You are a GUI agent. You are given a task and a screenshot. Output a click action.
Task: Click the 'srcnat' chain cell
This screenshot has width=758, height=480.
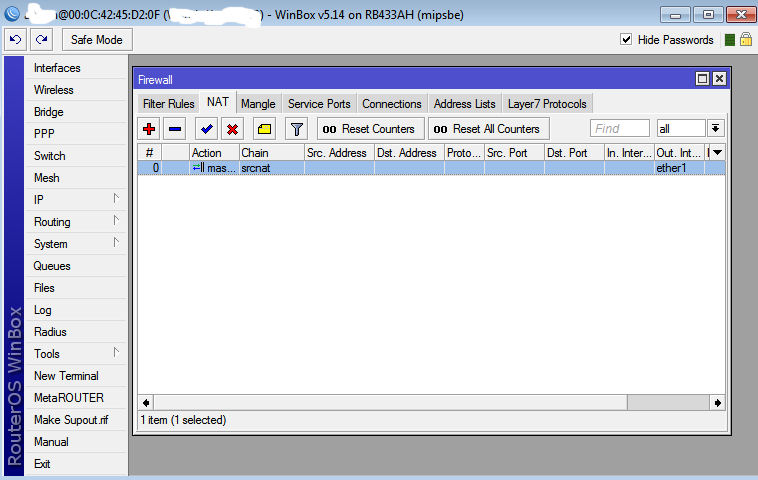coord(272,168)
